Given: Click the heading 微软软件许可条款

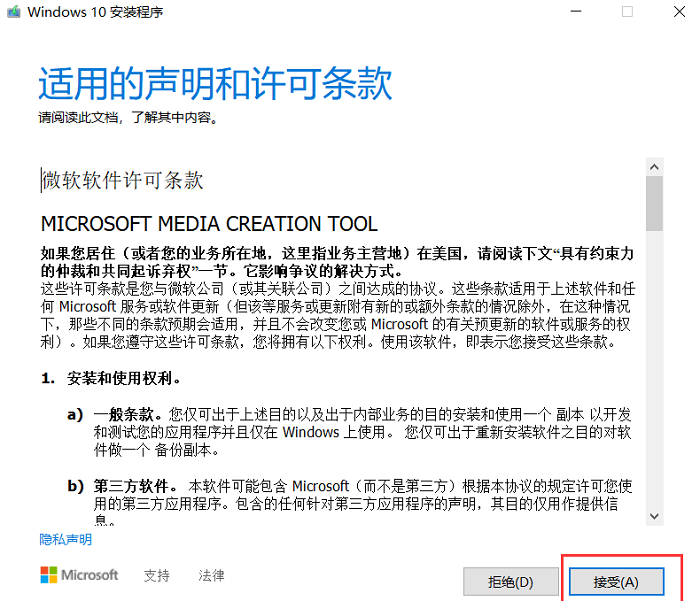Looking at the screenshot, I should (x=122, y=180).
